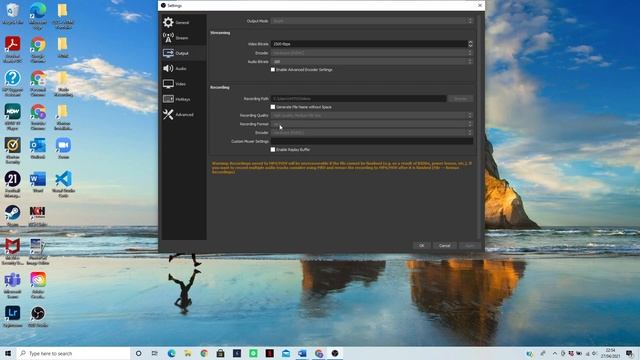Click the Word icon in the taskbar

click(x=302, y=353)
